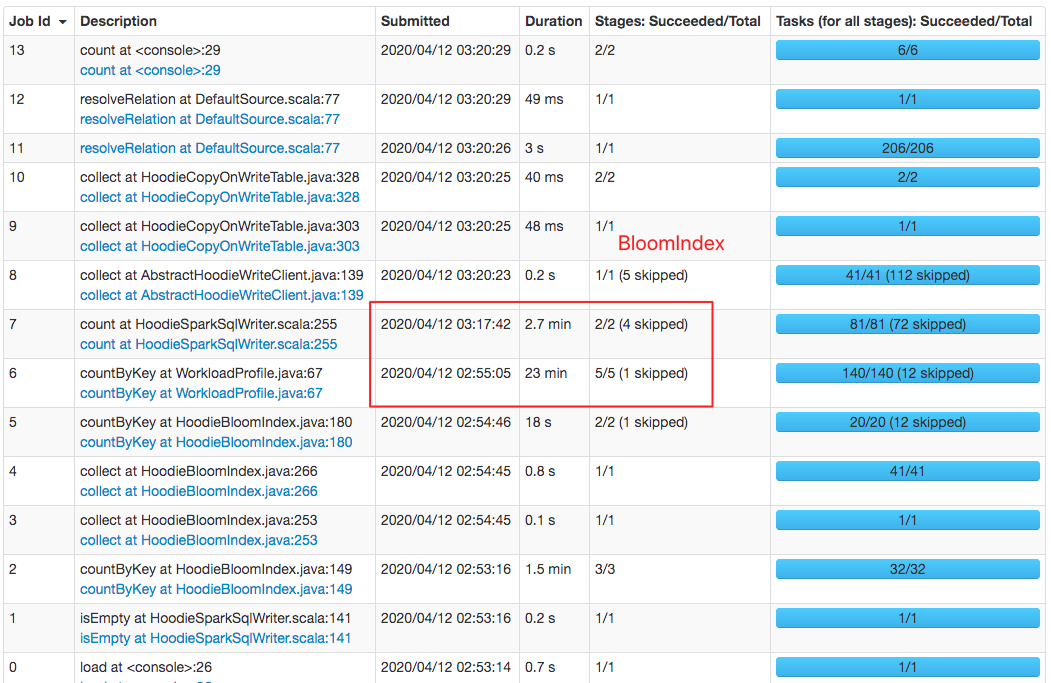Open job 12 resolveRelation at DefaultSource.scala:77 link
Viewport: 1051px width, 683px height.
click(210, 119)
